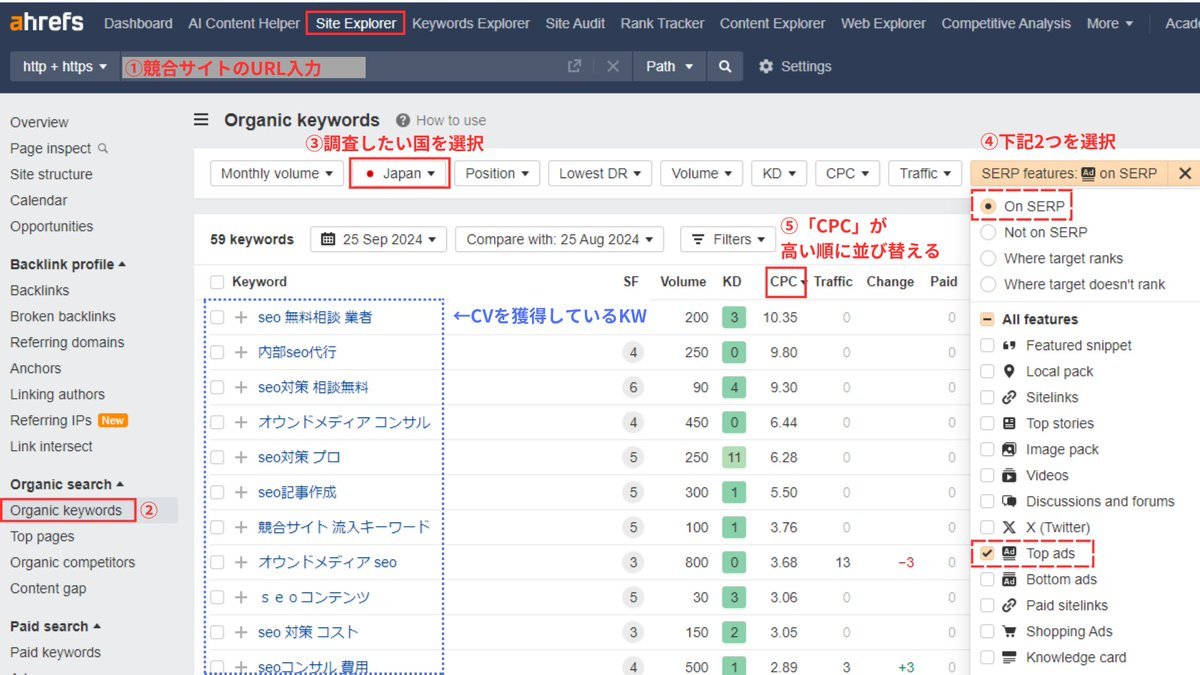The height and width of the screenshot is (675, 1200).
Task: Open the KD filter dropdown
Action: (779, 173)
